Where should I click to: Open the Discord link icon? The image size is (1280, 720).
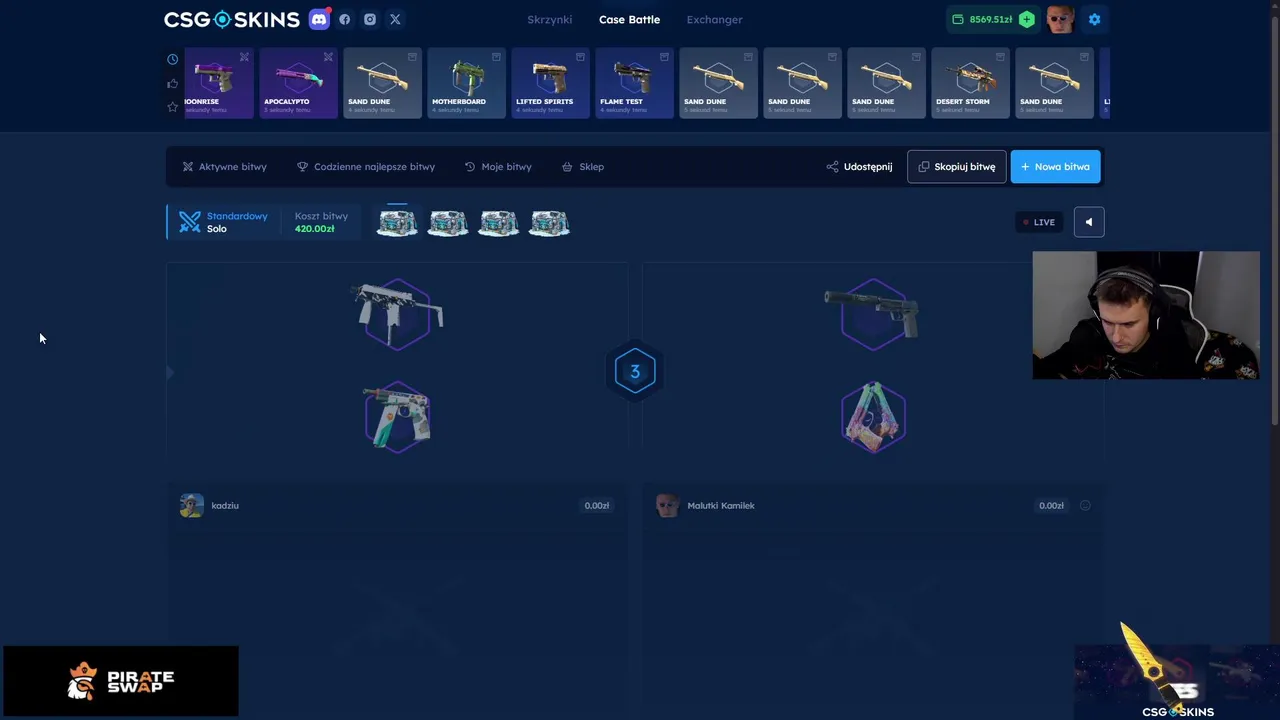[x=319, y=19]
